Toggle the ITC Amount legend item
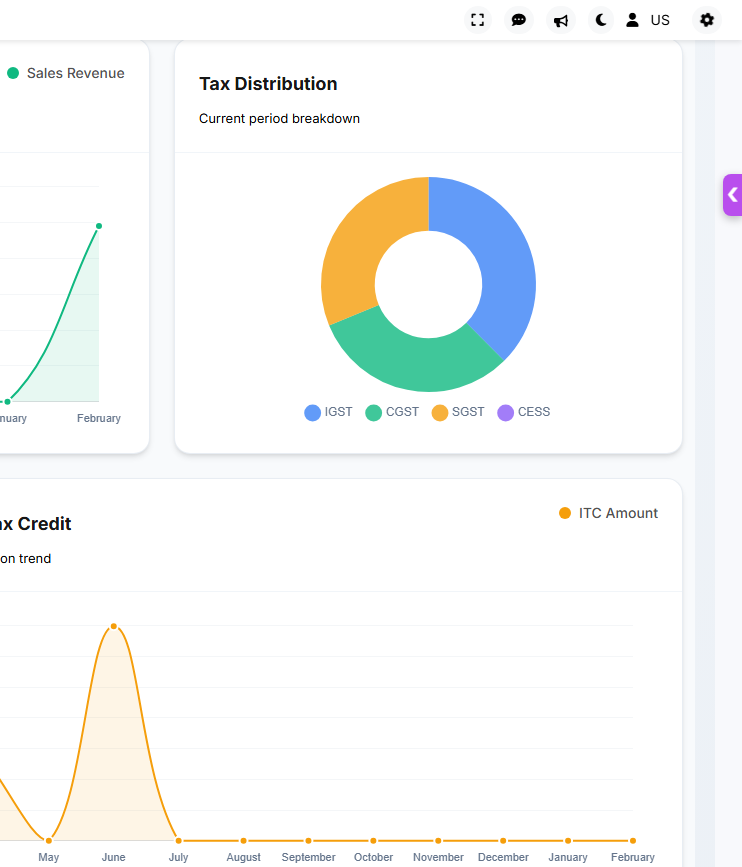 pos(608,513)
